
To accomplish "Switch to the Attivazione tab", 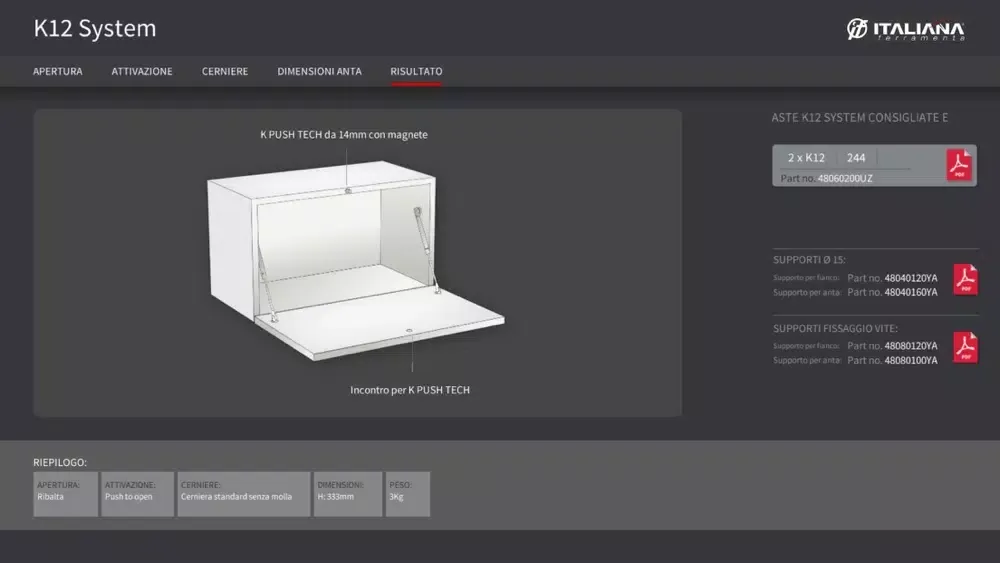I will point(142,71).
